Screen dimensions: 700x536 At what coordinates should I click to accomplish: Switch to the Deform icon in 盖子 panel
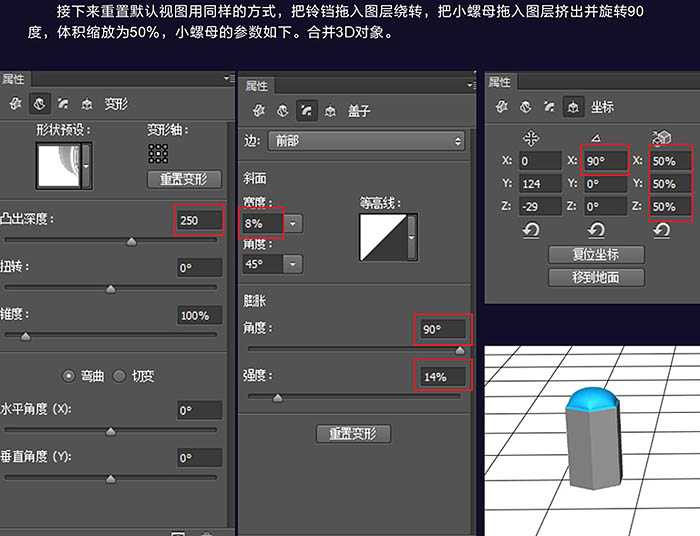(x=282, y=110)
